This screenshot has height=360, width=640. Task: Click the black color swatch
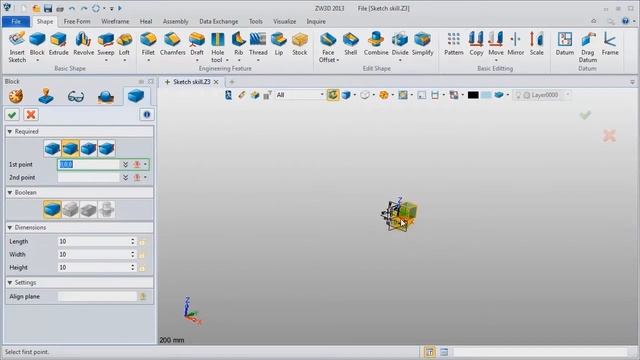[473, 95]
